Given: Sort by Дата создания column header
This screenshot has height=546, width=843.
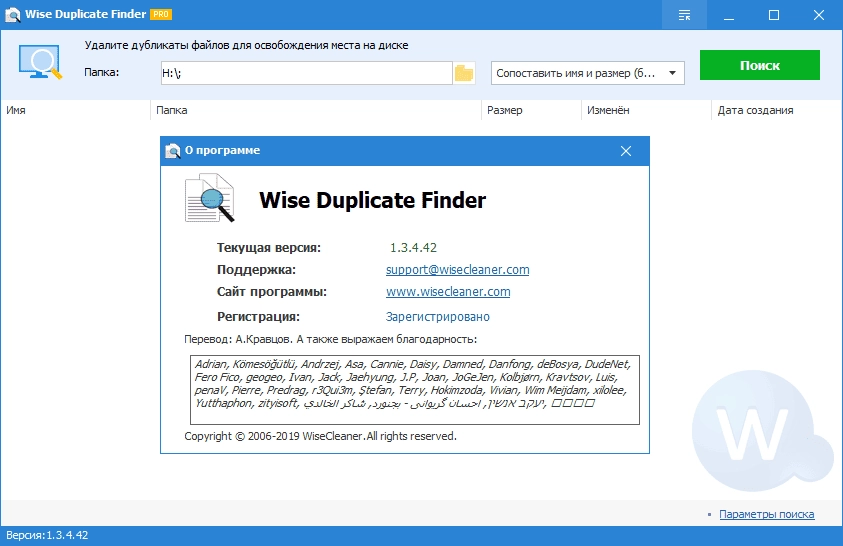Looking at the screenshot, I should tap(776, 110).
